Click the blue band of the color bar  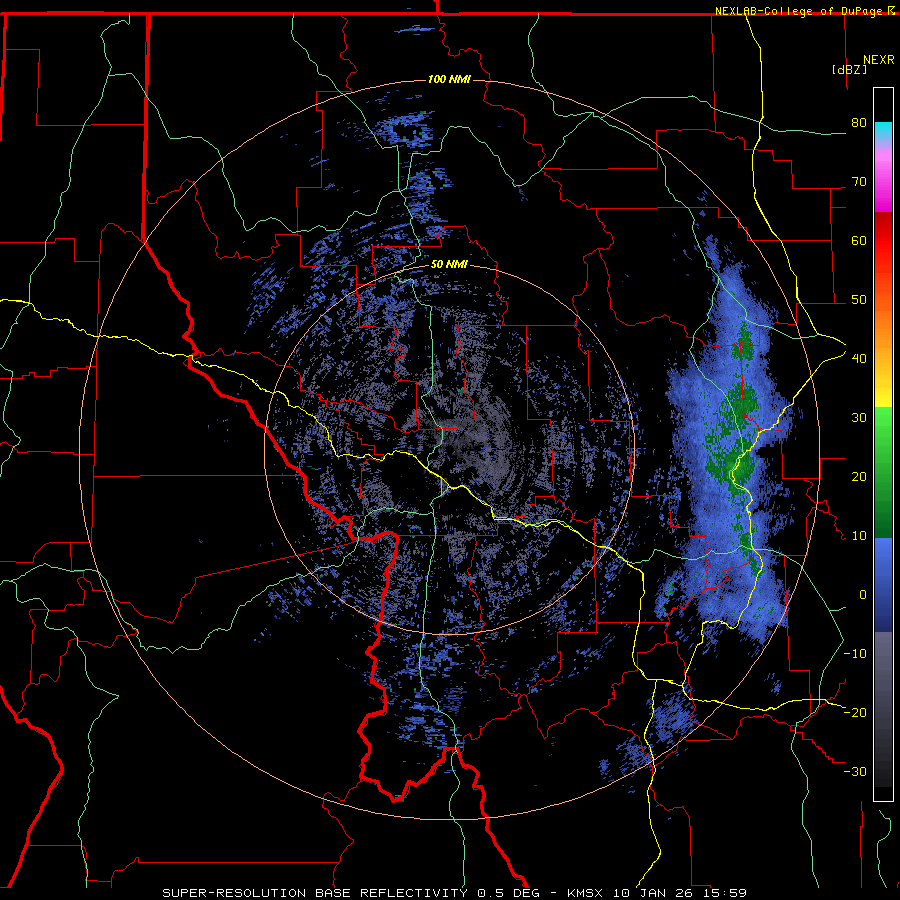tap(883, 584)
